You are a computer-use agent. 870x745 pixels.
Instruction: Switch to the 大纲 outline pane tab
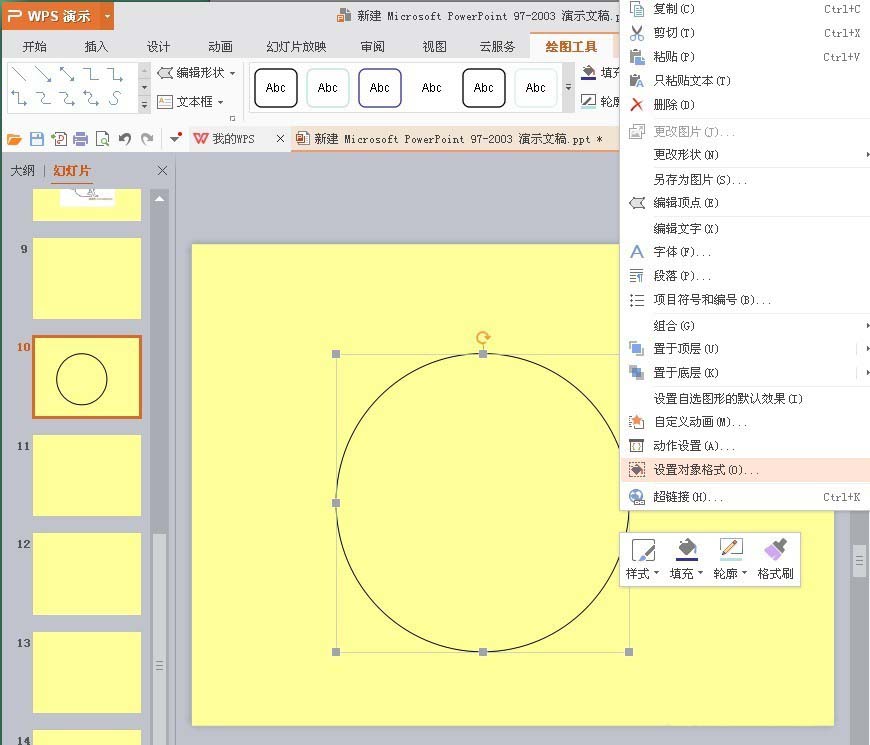(x=23, y=170)
